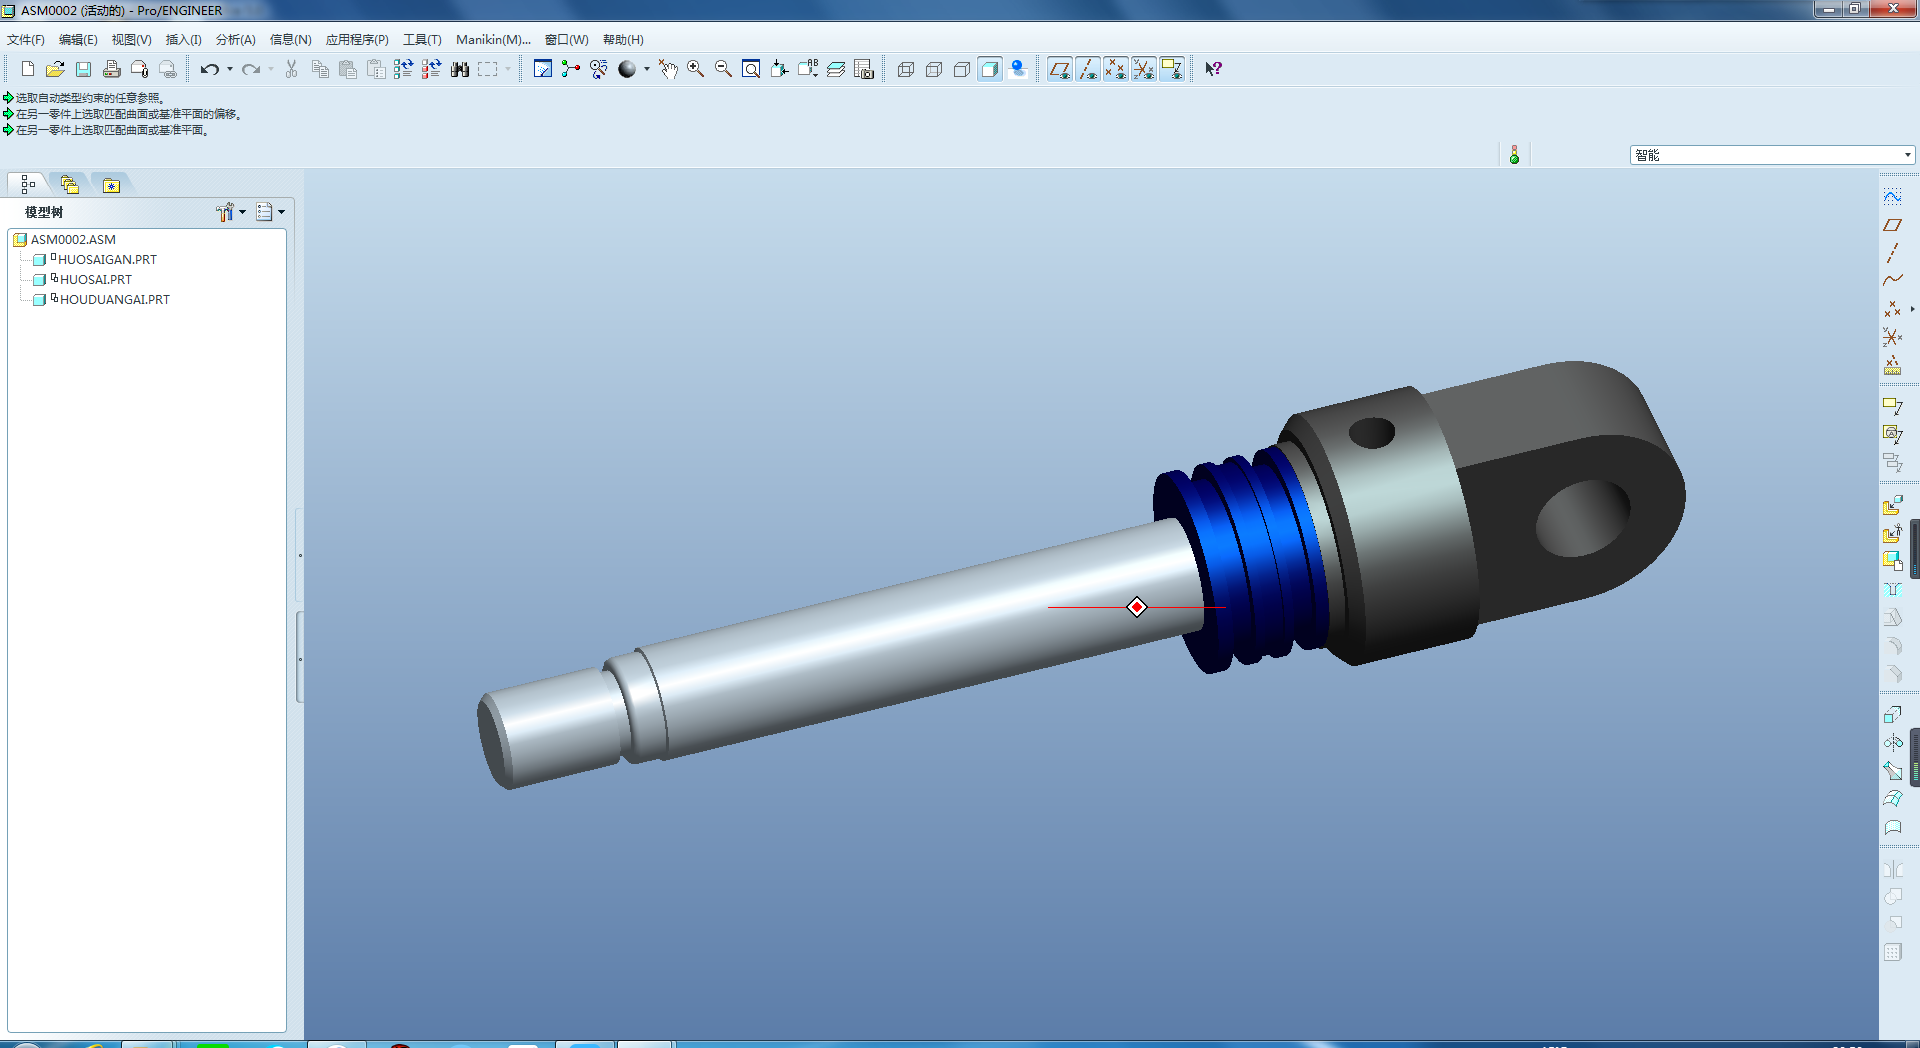
Task: Switch to the Model Tree navigator tab
Action: (28, 185)
